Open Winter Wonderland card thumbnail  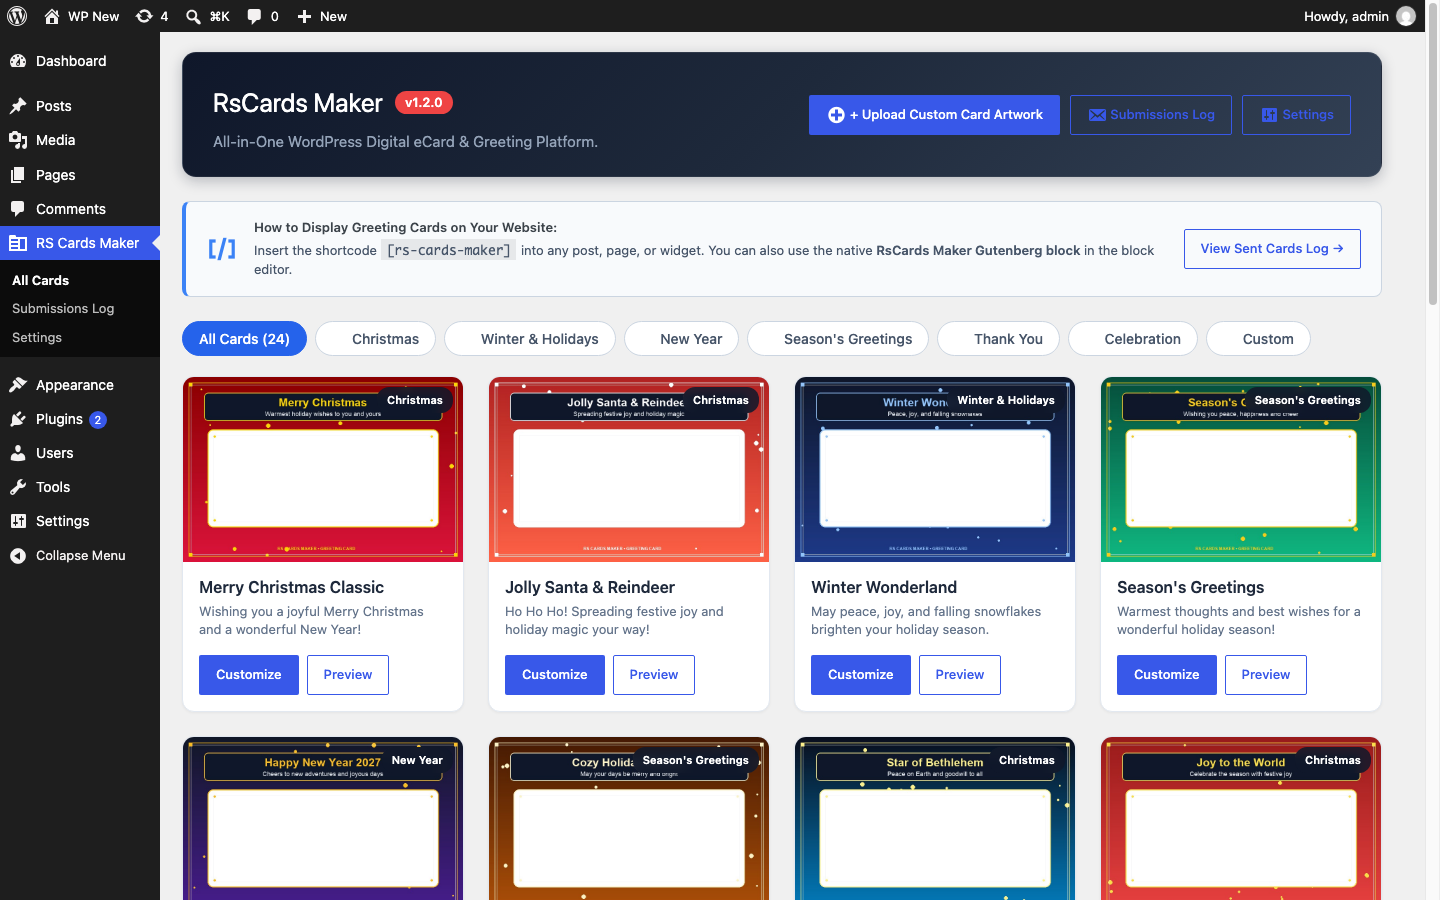click(935, 470)
